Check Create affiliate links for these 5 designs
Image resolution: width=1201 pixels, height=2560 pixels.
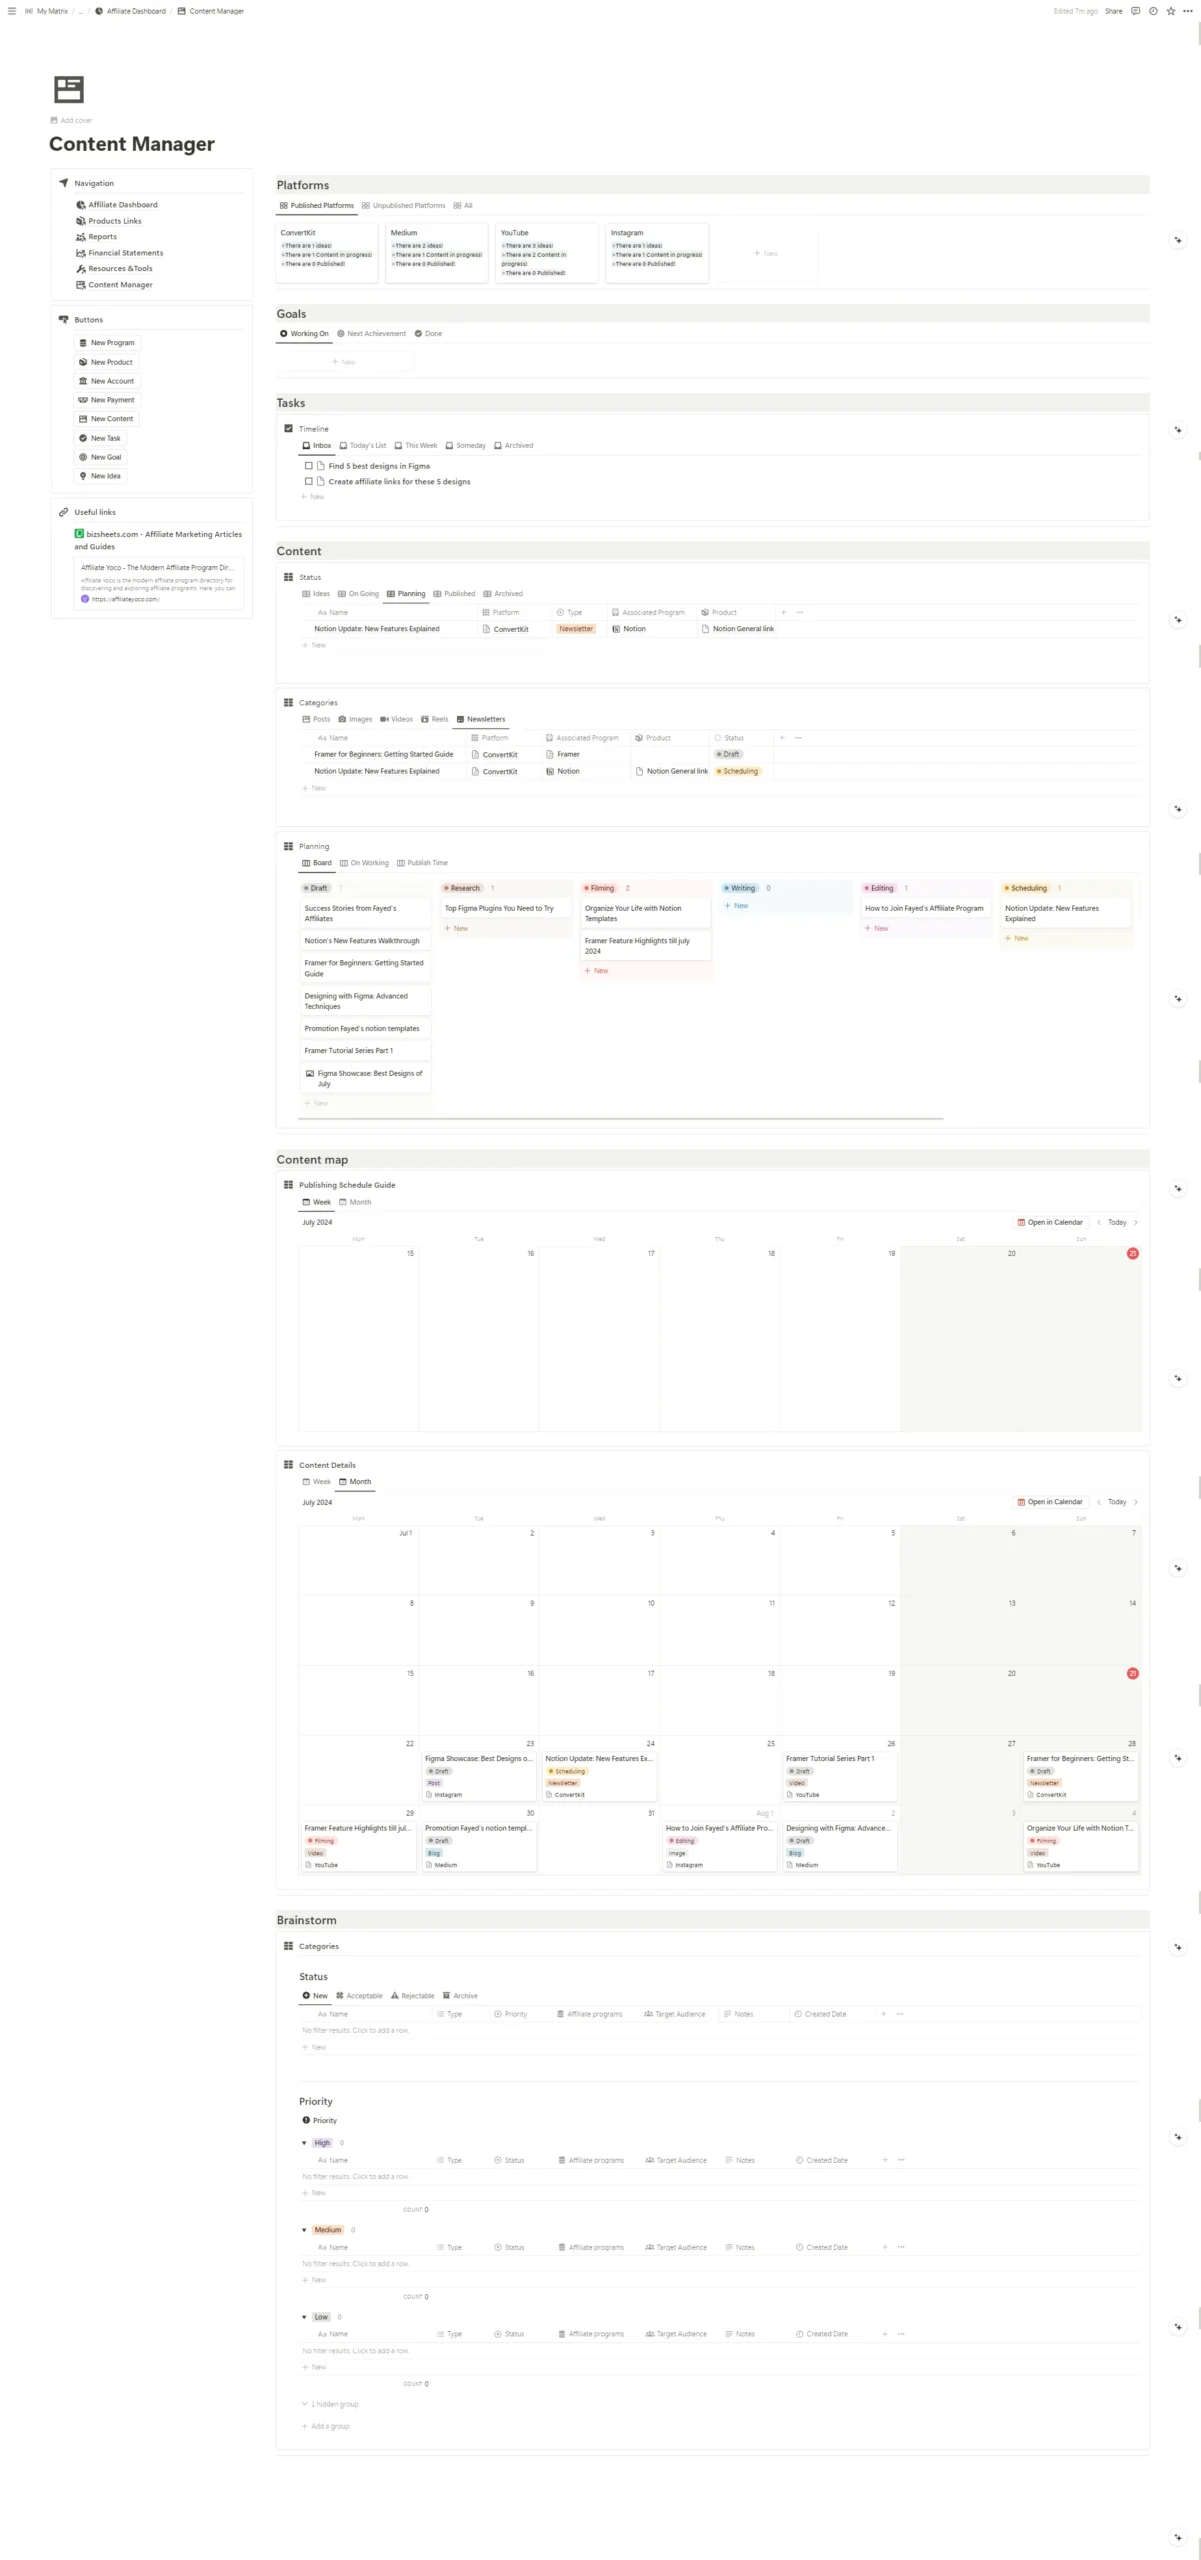click(x=308, y=481)
